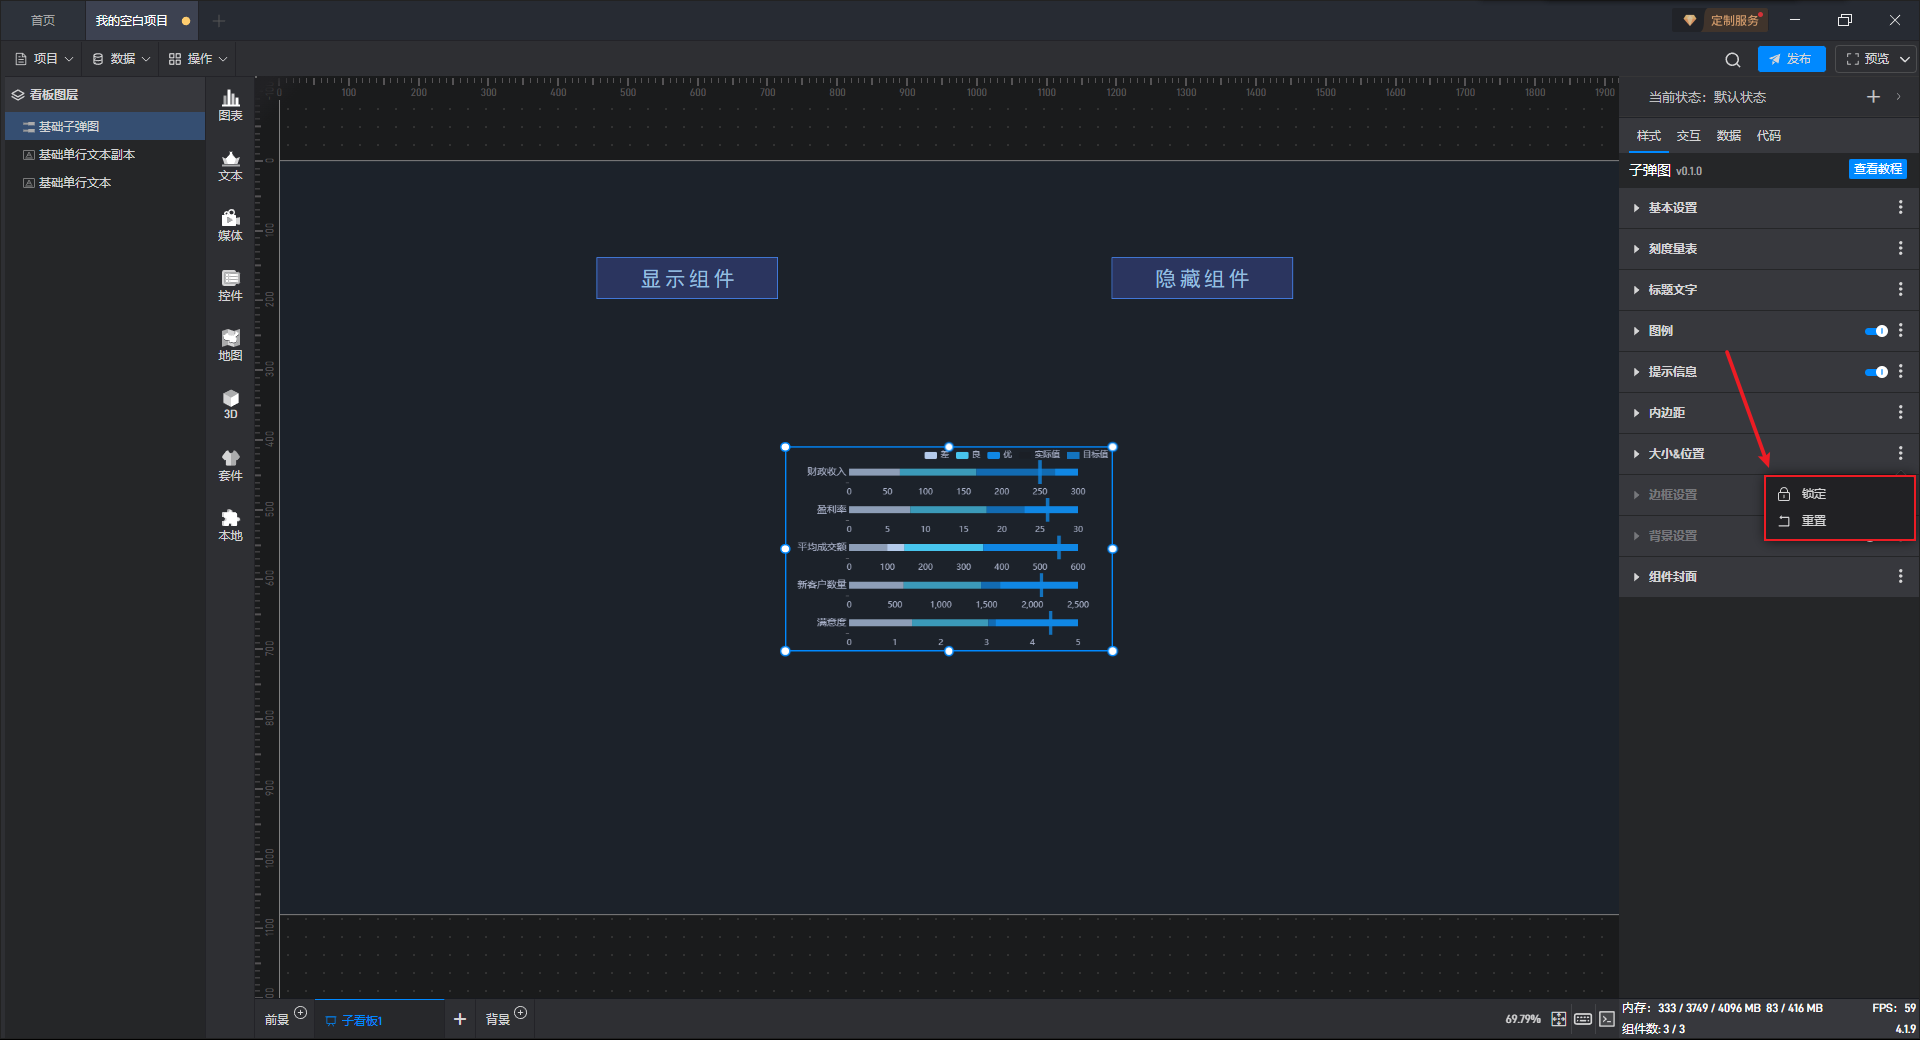Click the circled plus next to 前景

(300, 1013)
